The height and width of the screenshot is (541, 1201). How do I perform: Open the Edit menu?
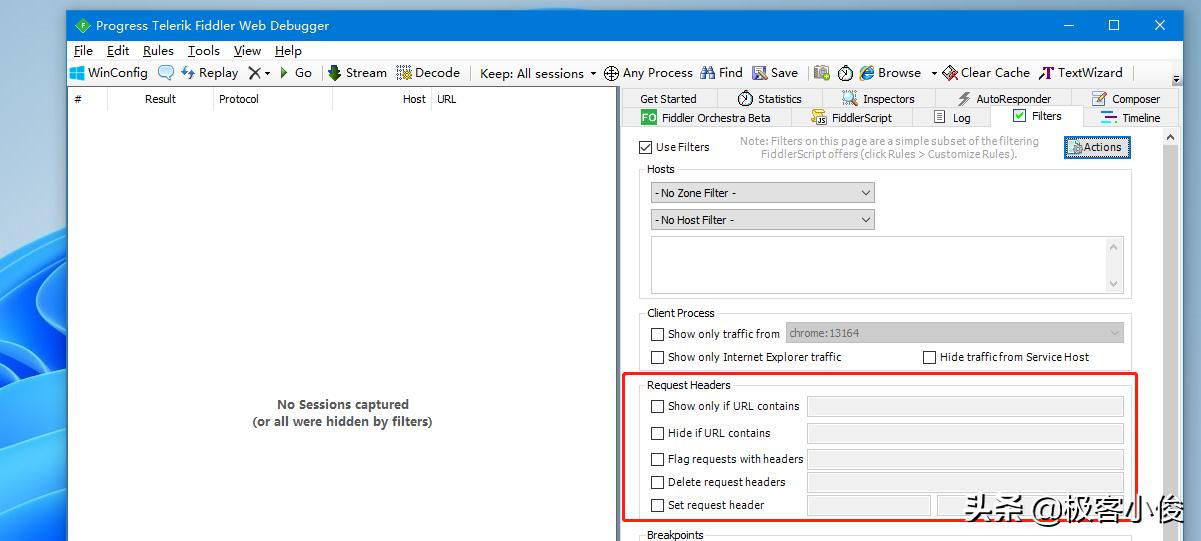118,50
